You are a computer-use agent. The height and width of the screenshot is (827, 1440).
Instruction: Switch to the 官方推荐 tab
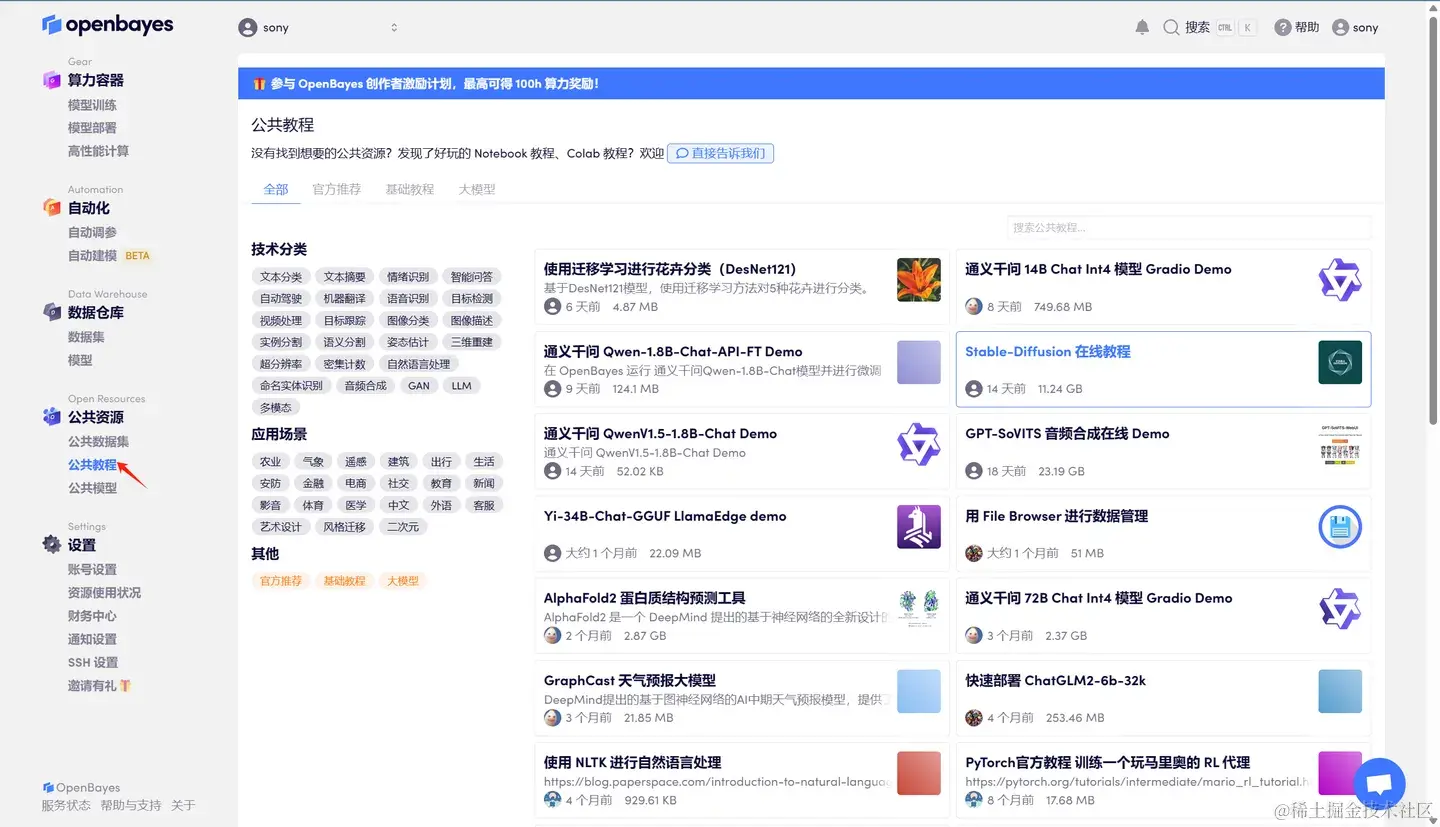click(x=337, y=189)
